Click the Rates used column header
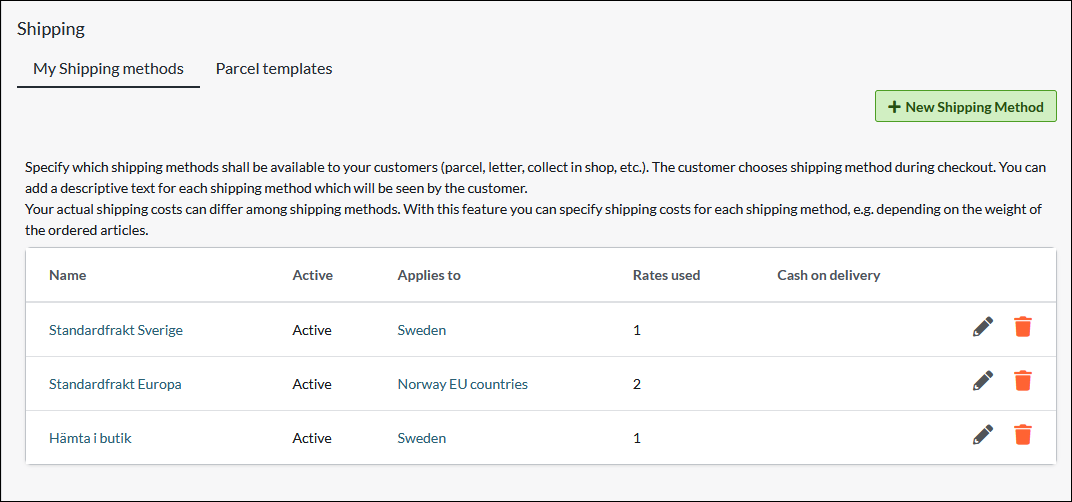 coord(666,275)
